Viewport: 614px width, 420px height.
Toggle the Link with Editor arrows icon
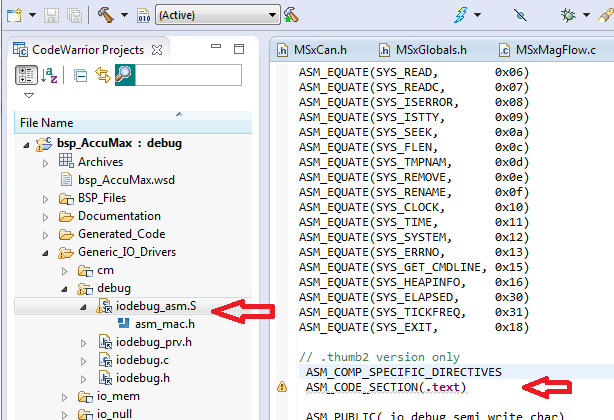pos(103,75)
